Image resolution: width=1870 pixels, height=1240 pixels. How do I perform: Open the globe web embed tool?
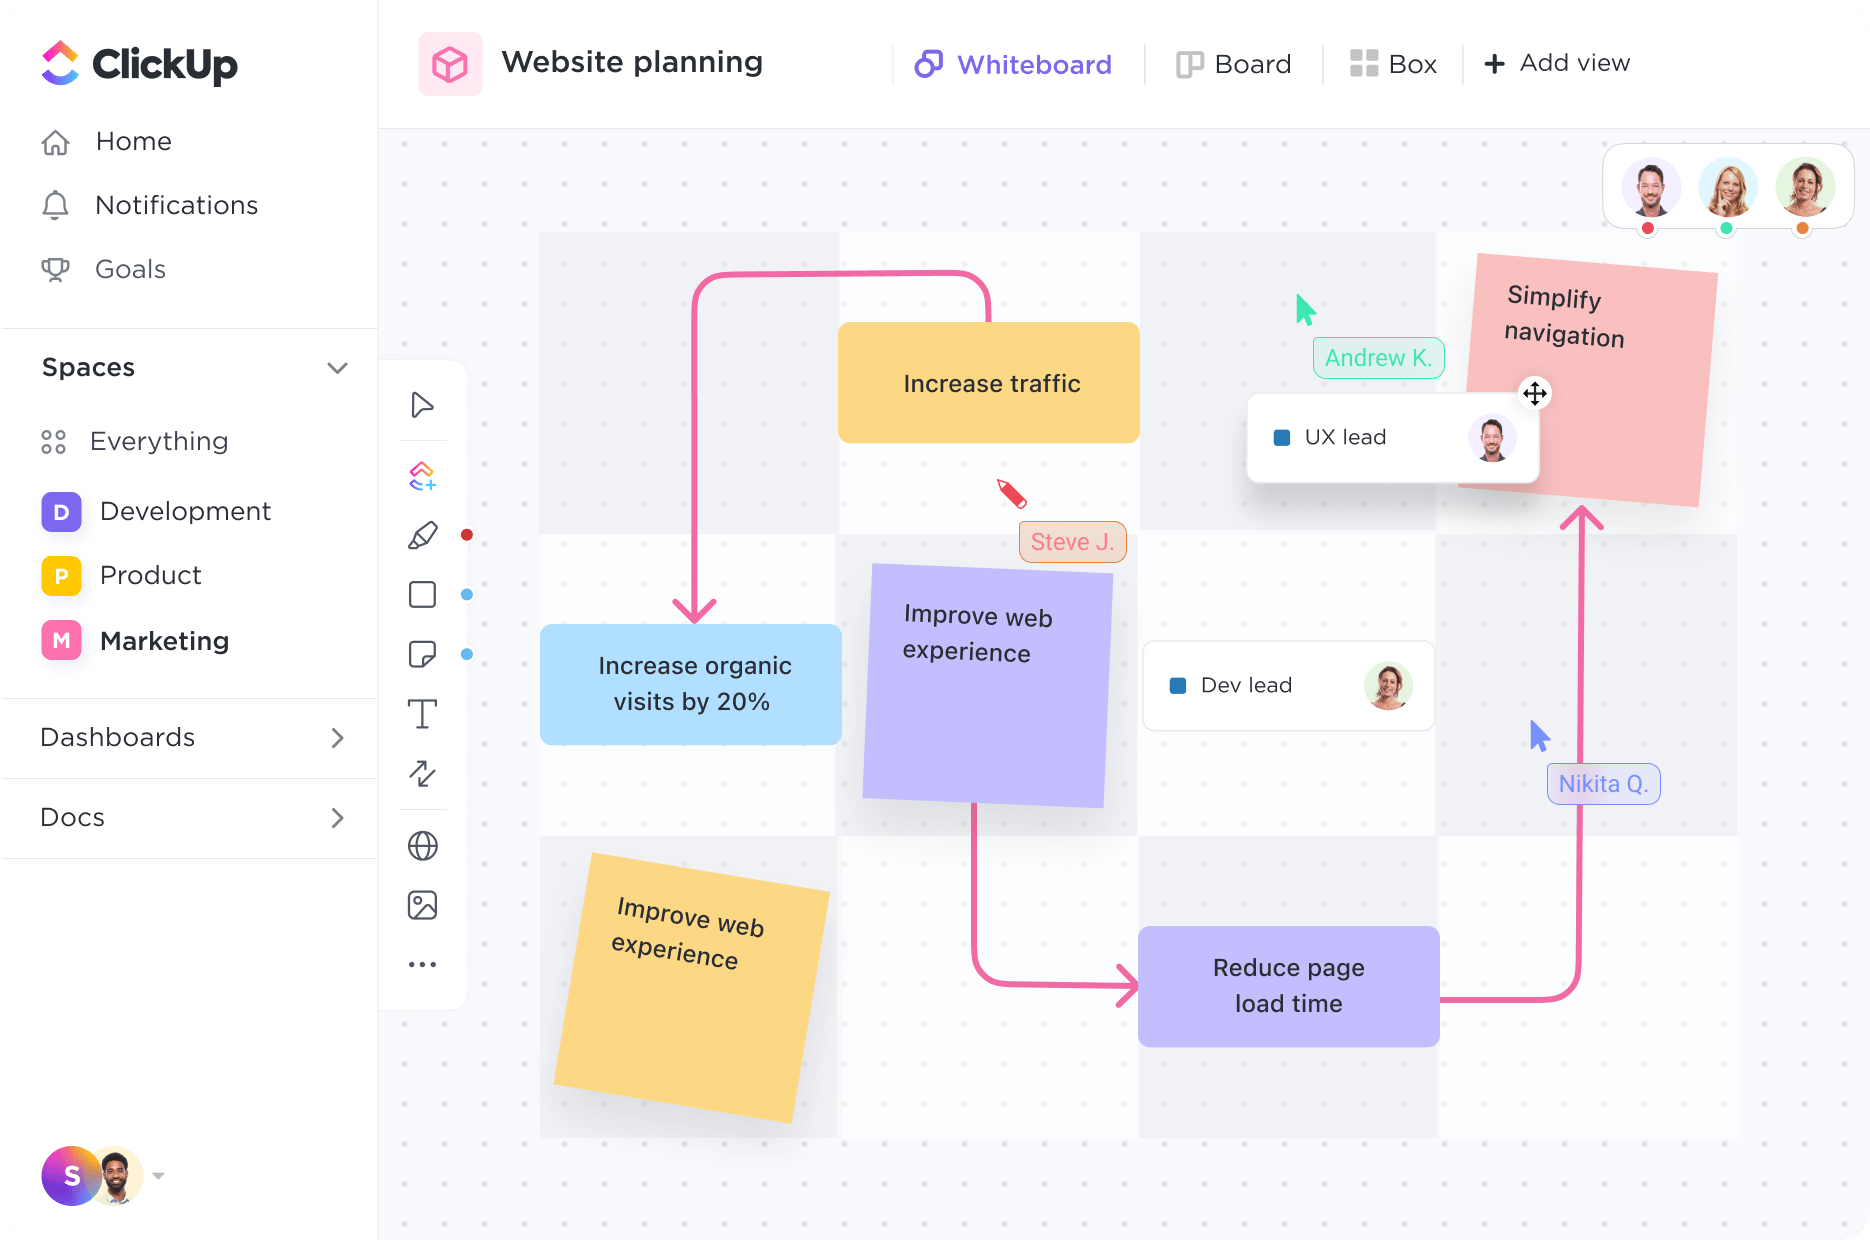coord(422,846)
